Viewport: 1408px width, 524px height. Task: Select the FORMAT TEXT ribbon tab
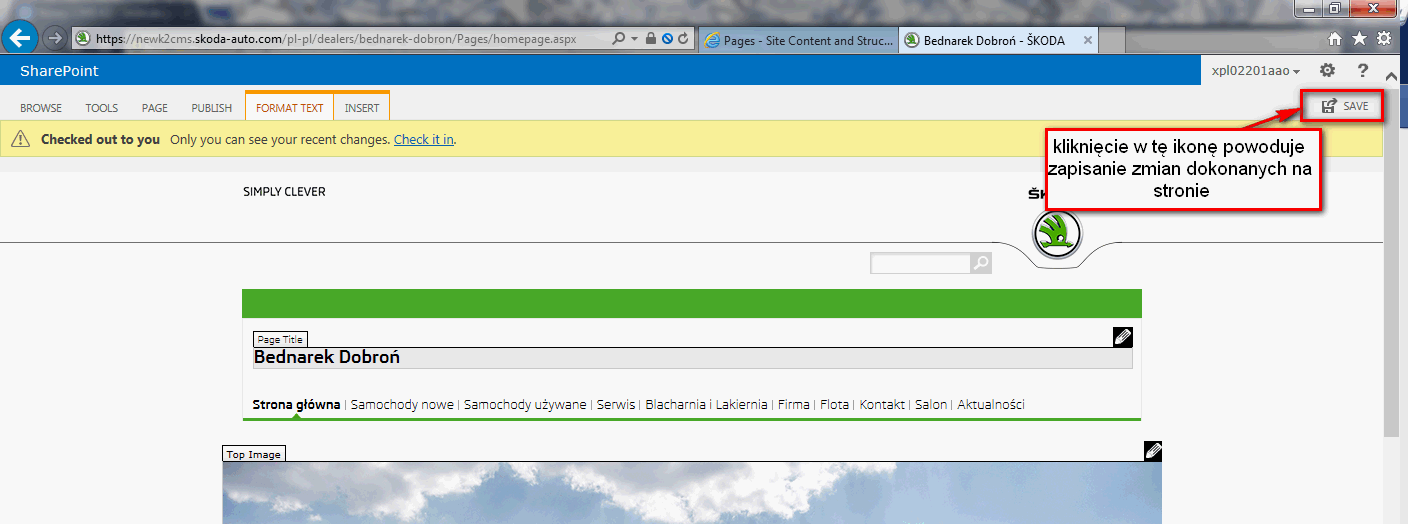click(289, 108)
